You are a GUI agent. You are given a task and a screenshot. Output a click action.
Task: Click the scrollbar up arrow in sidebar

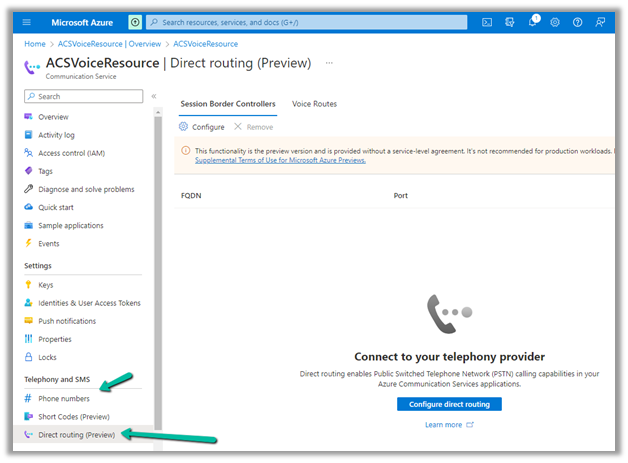coord(158,112)
